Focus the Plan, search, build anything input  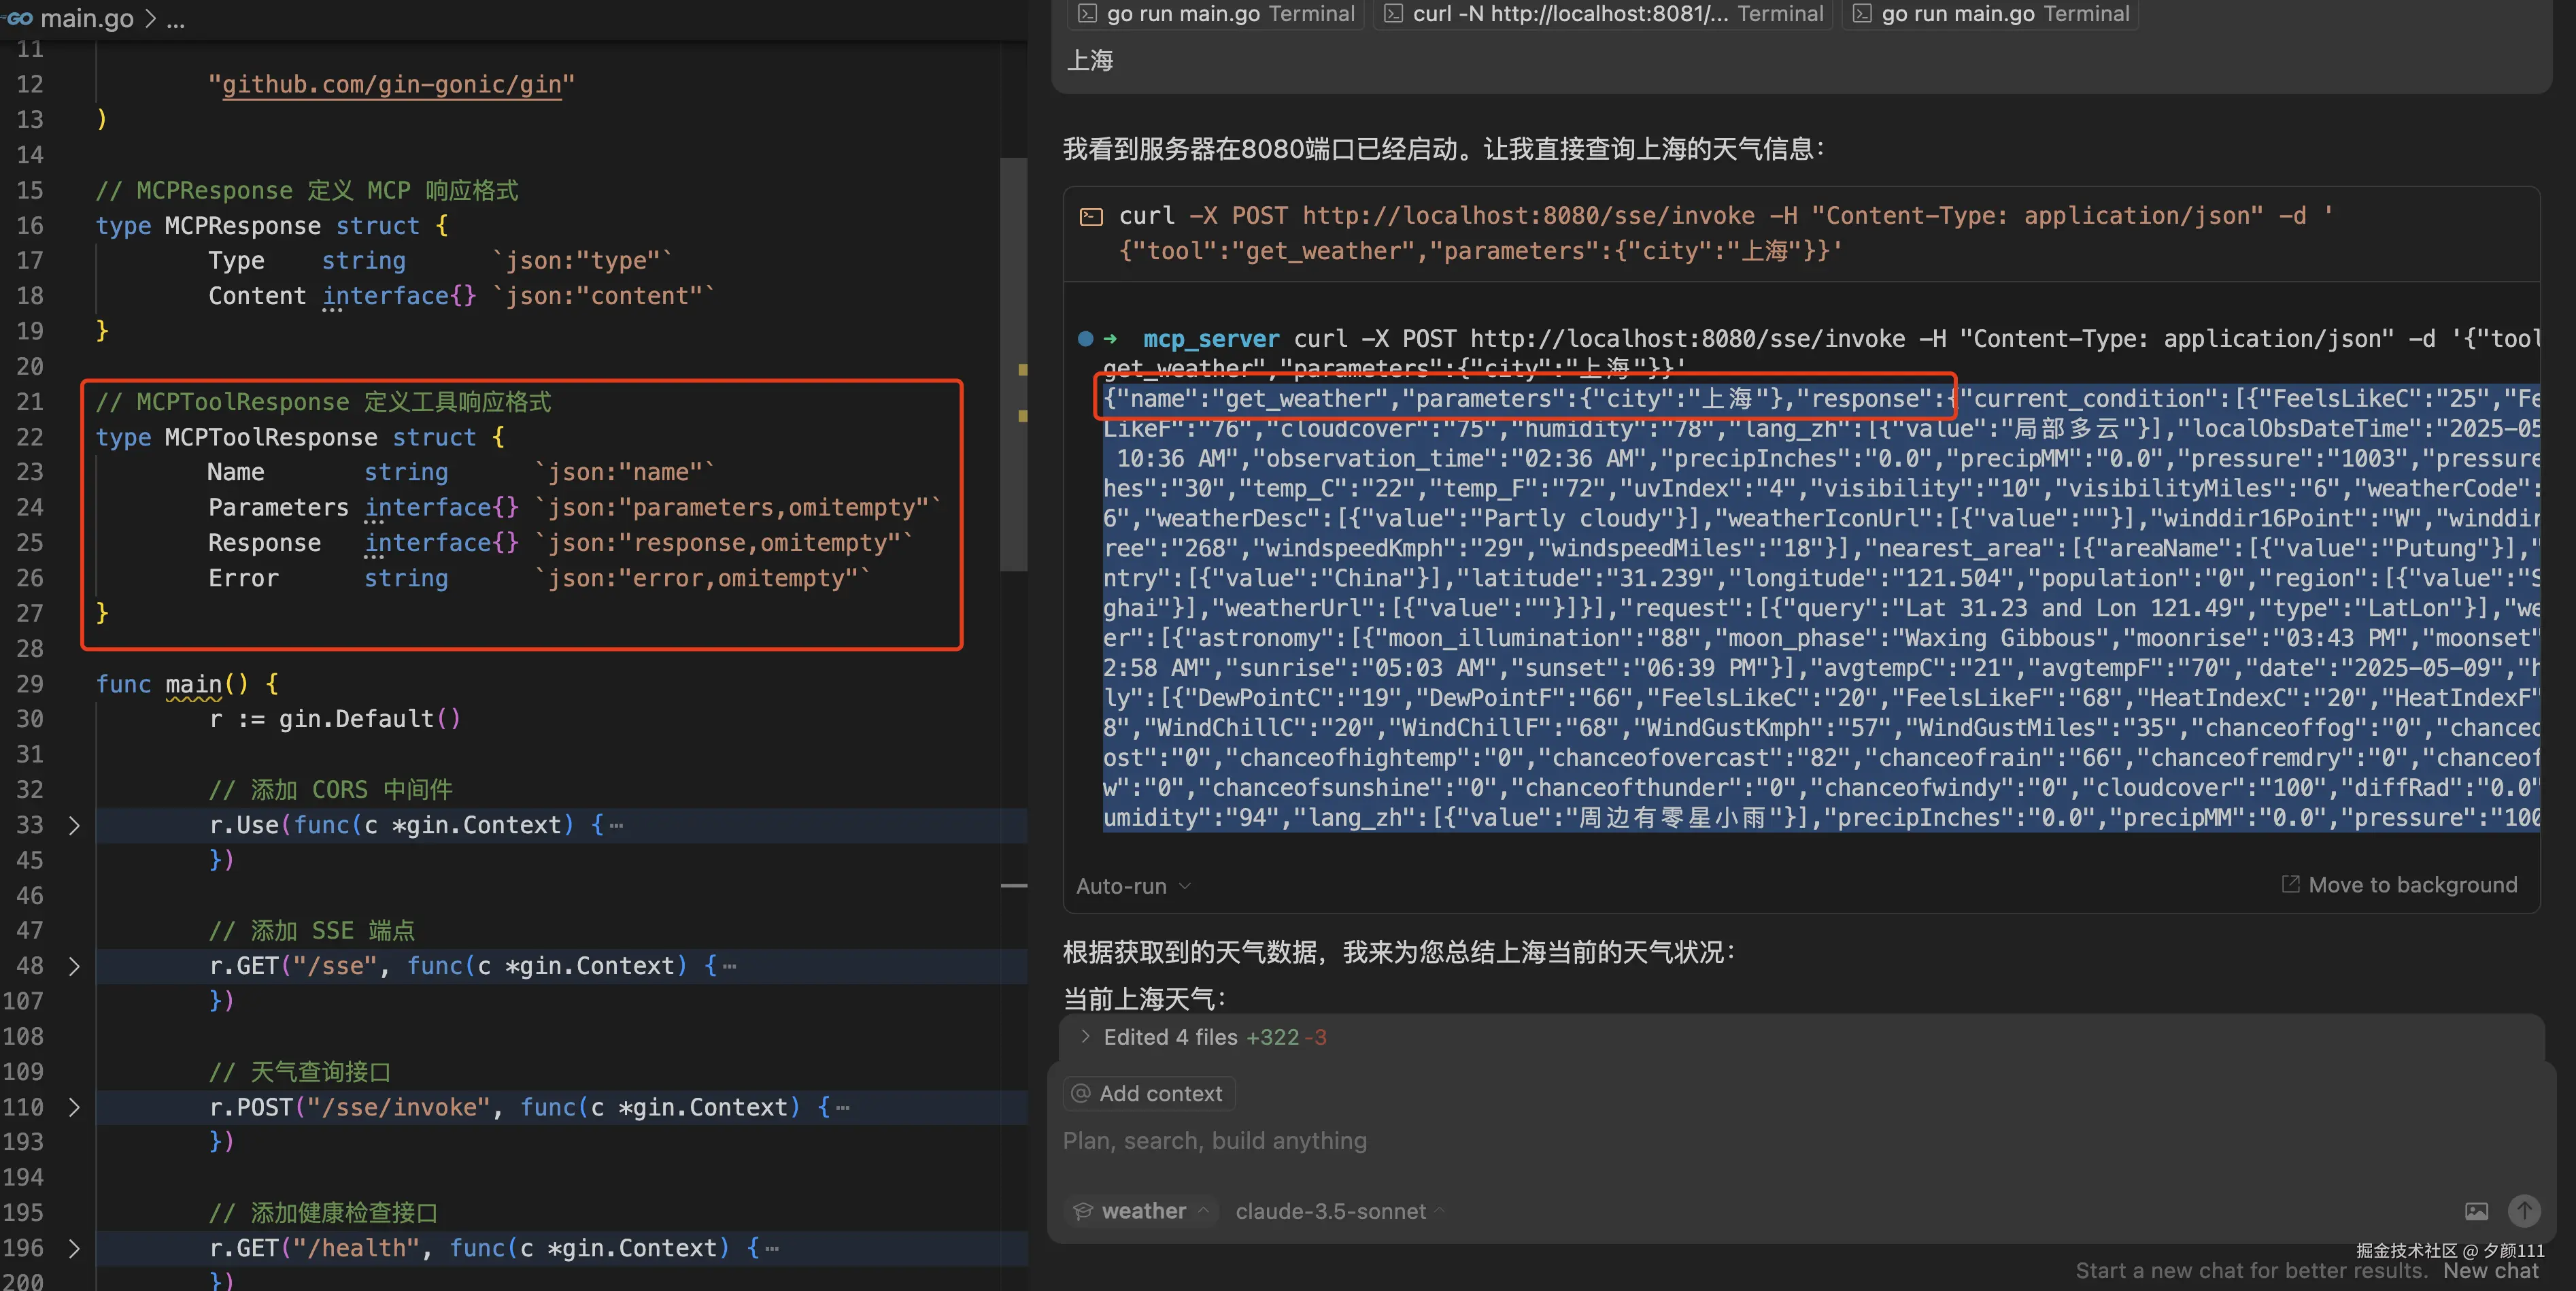click(x=1214, y=1141)
